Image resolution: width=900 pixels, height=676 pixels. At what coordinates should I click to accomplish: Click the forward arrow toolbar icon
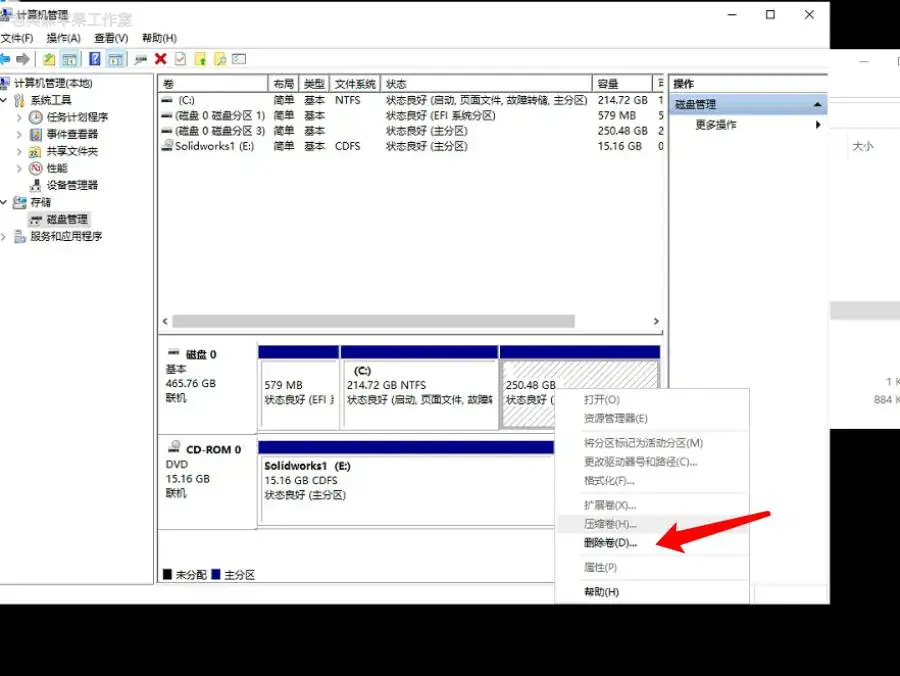[23, 59]
